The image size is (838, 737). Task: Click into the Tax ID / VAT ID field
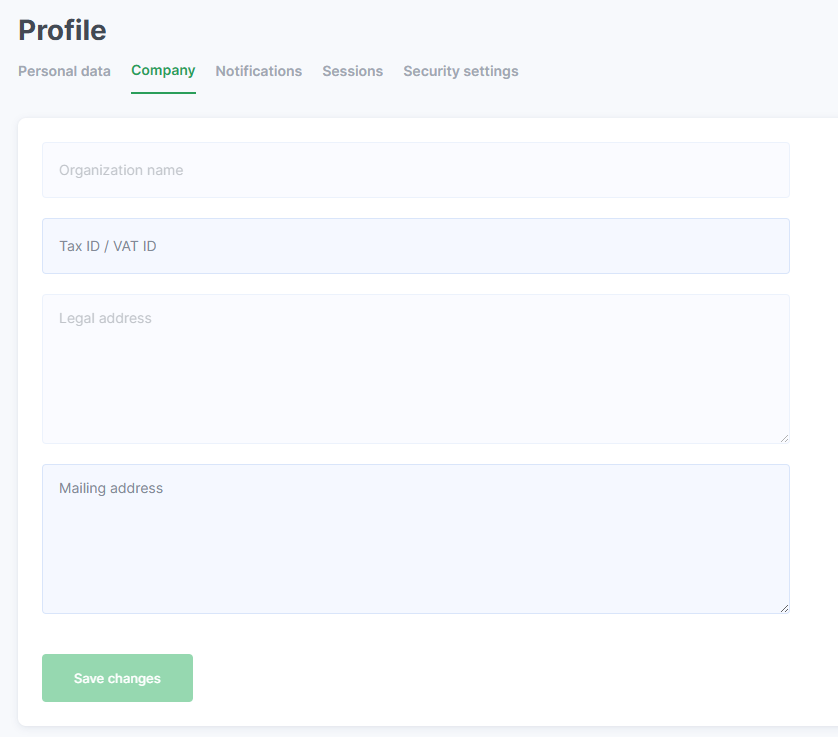(416, 246)
